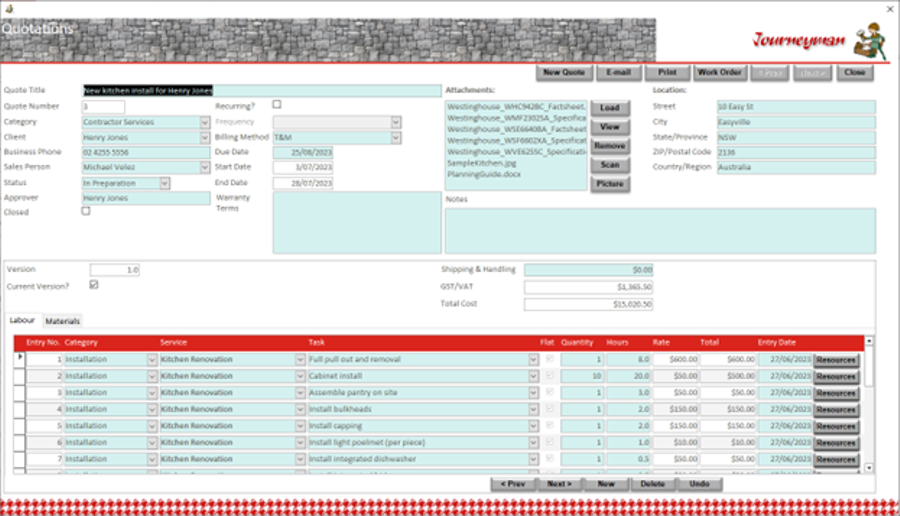Open Resources for Install integrated dishwasher row
900x516 pixels.
pyautogui.click(x=836, y=460)
